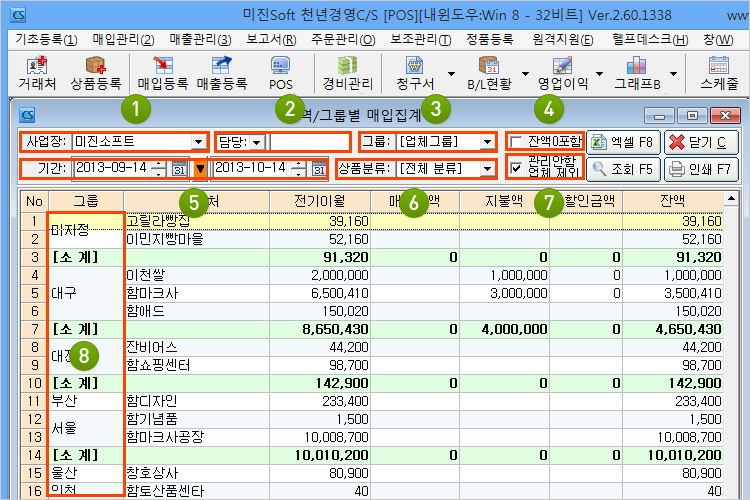Open 보고서(R) menu

271,39
